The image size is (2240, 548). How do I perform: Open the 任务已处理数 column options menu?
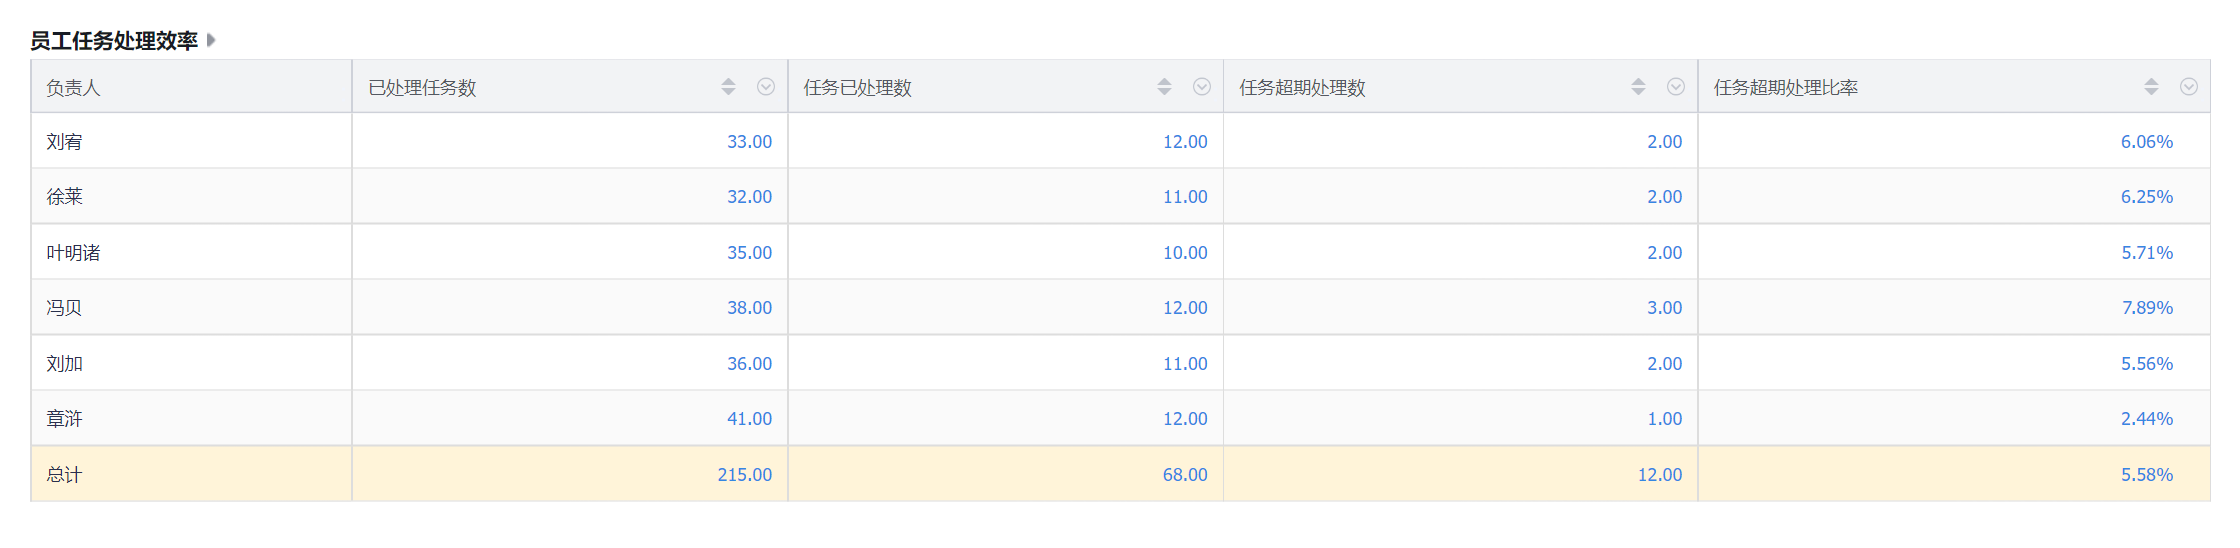click(x=1202, y=87)
